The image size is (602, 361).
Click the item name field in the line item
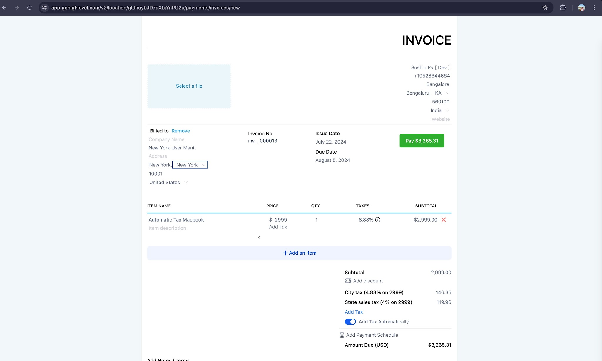point(176,220)
